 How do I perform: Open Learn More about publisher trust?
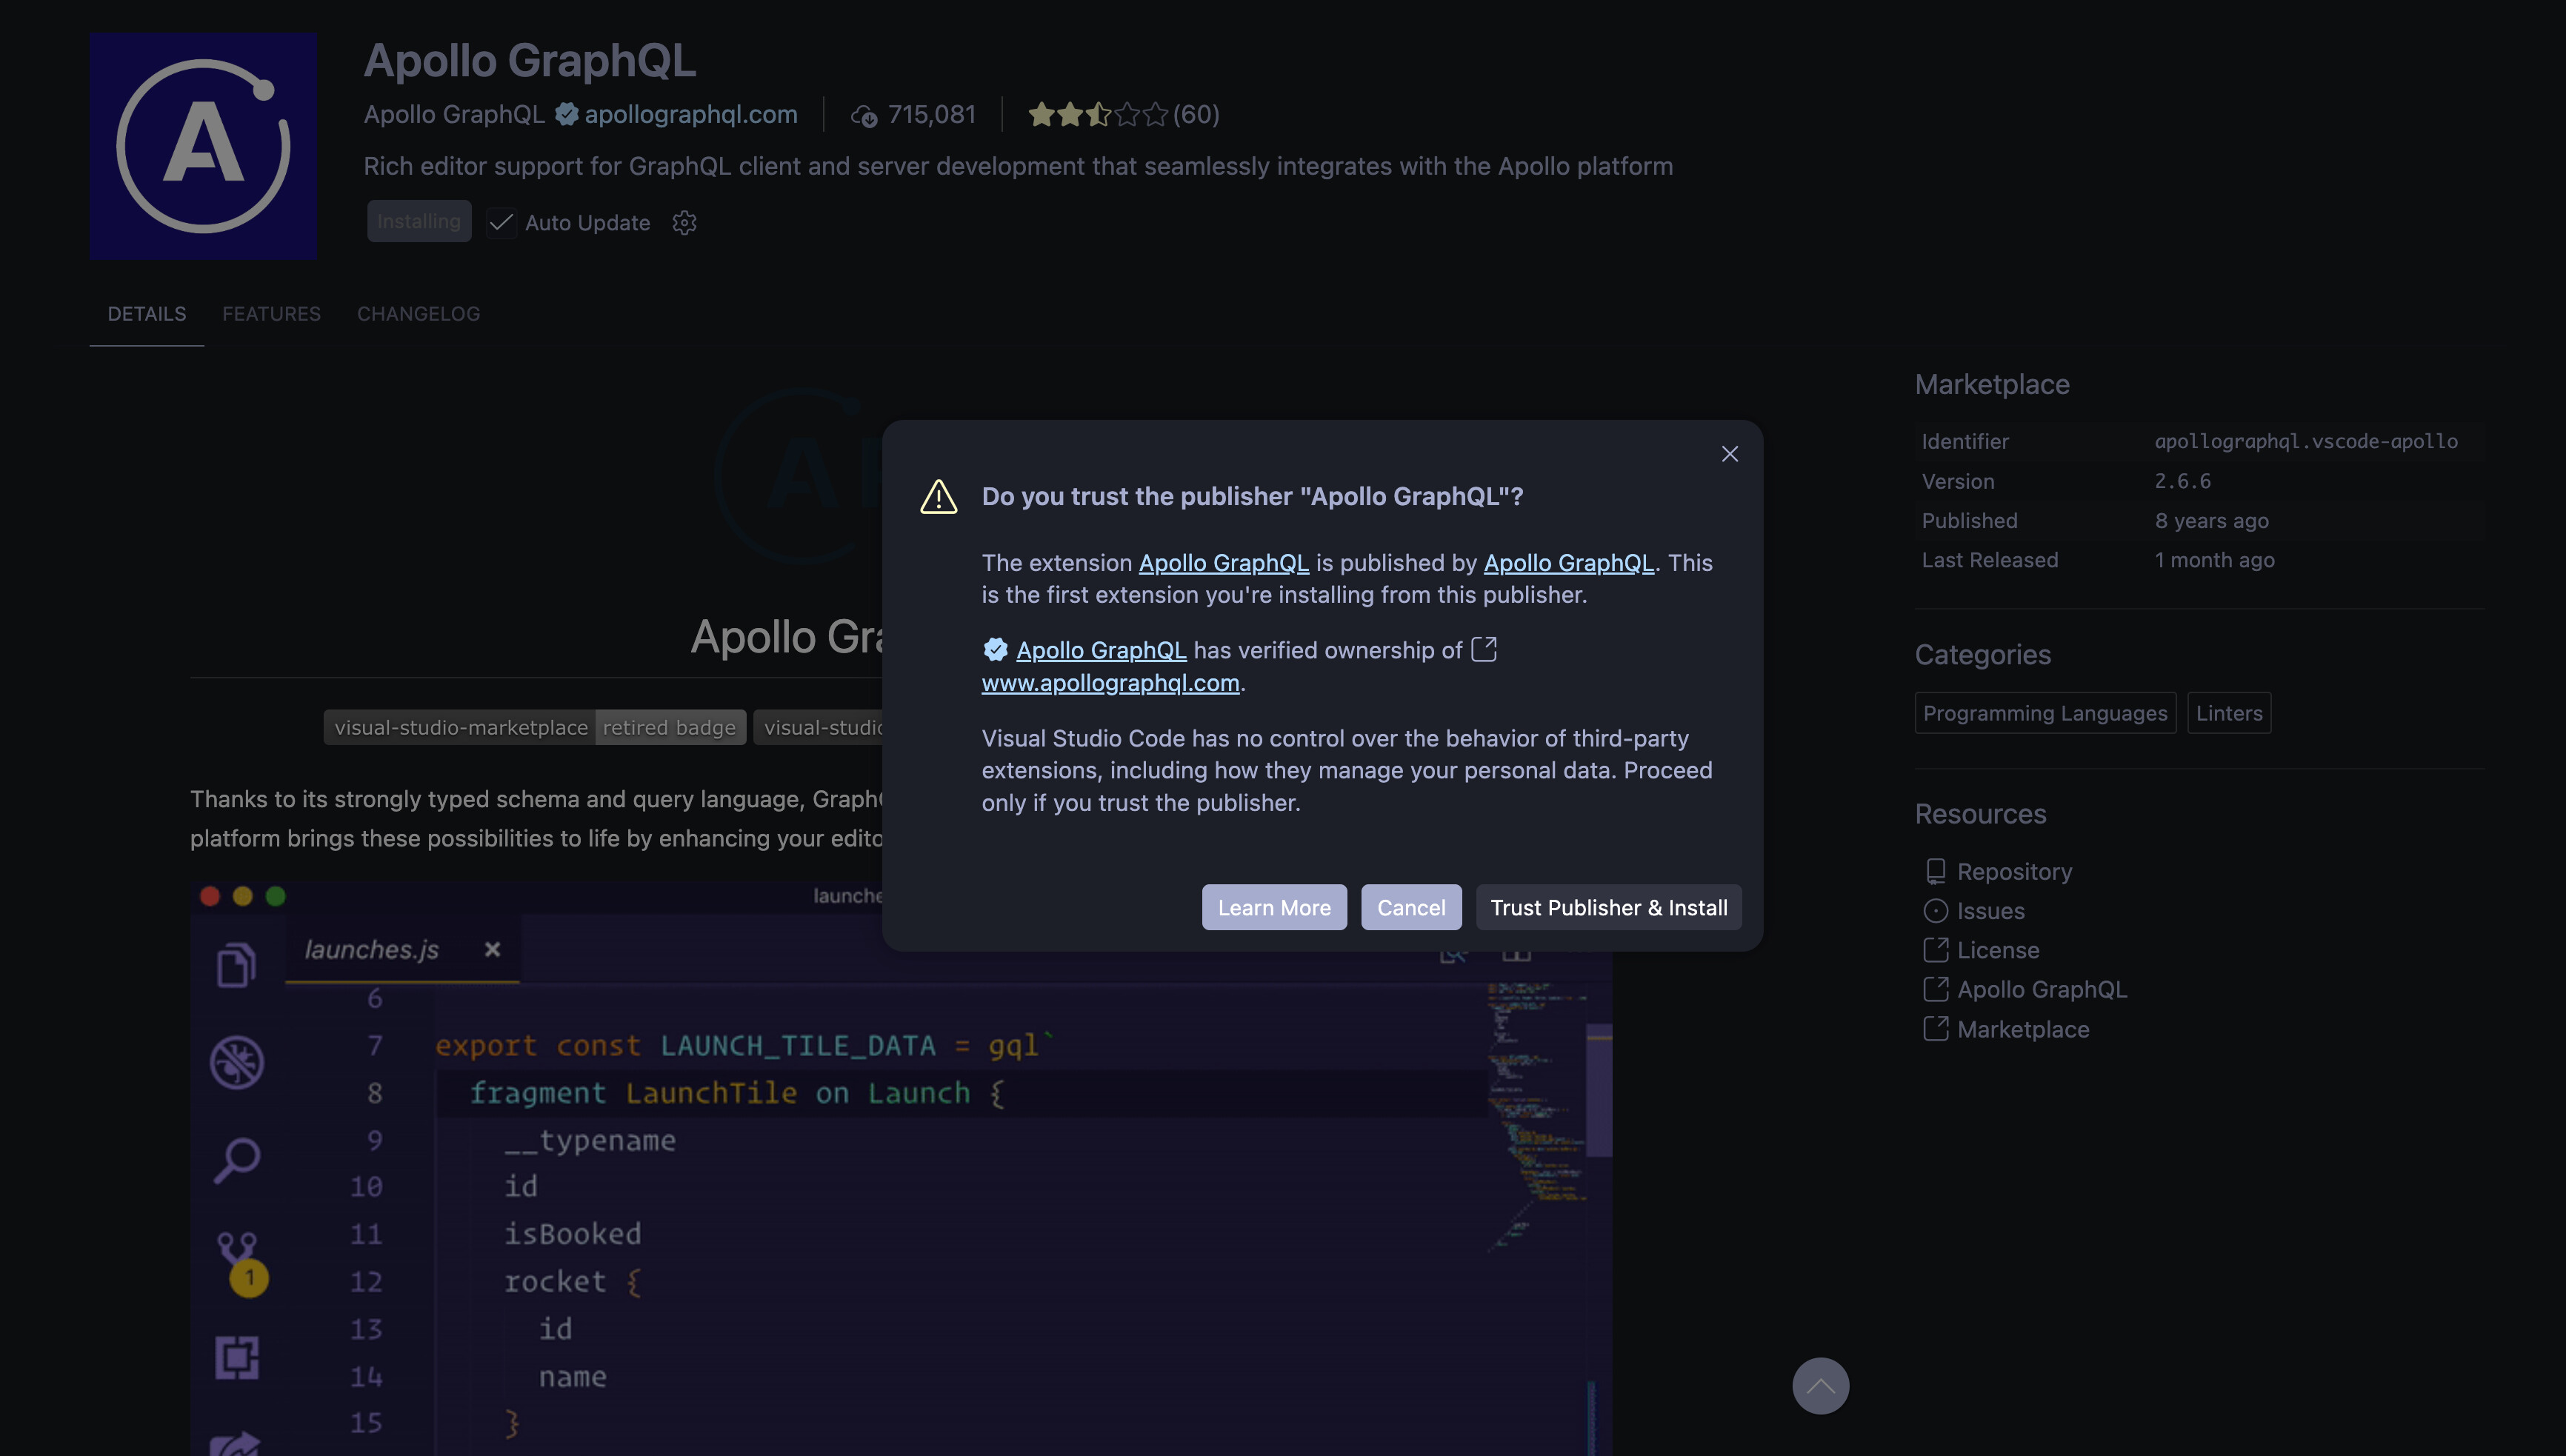[x=1274, y=907]
